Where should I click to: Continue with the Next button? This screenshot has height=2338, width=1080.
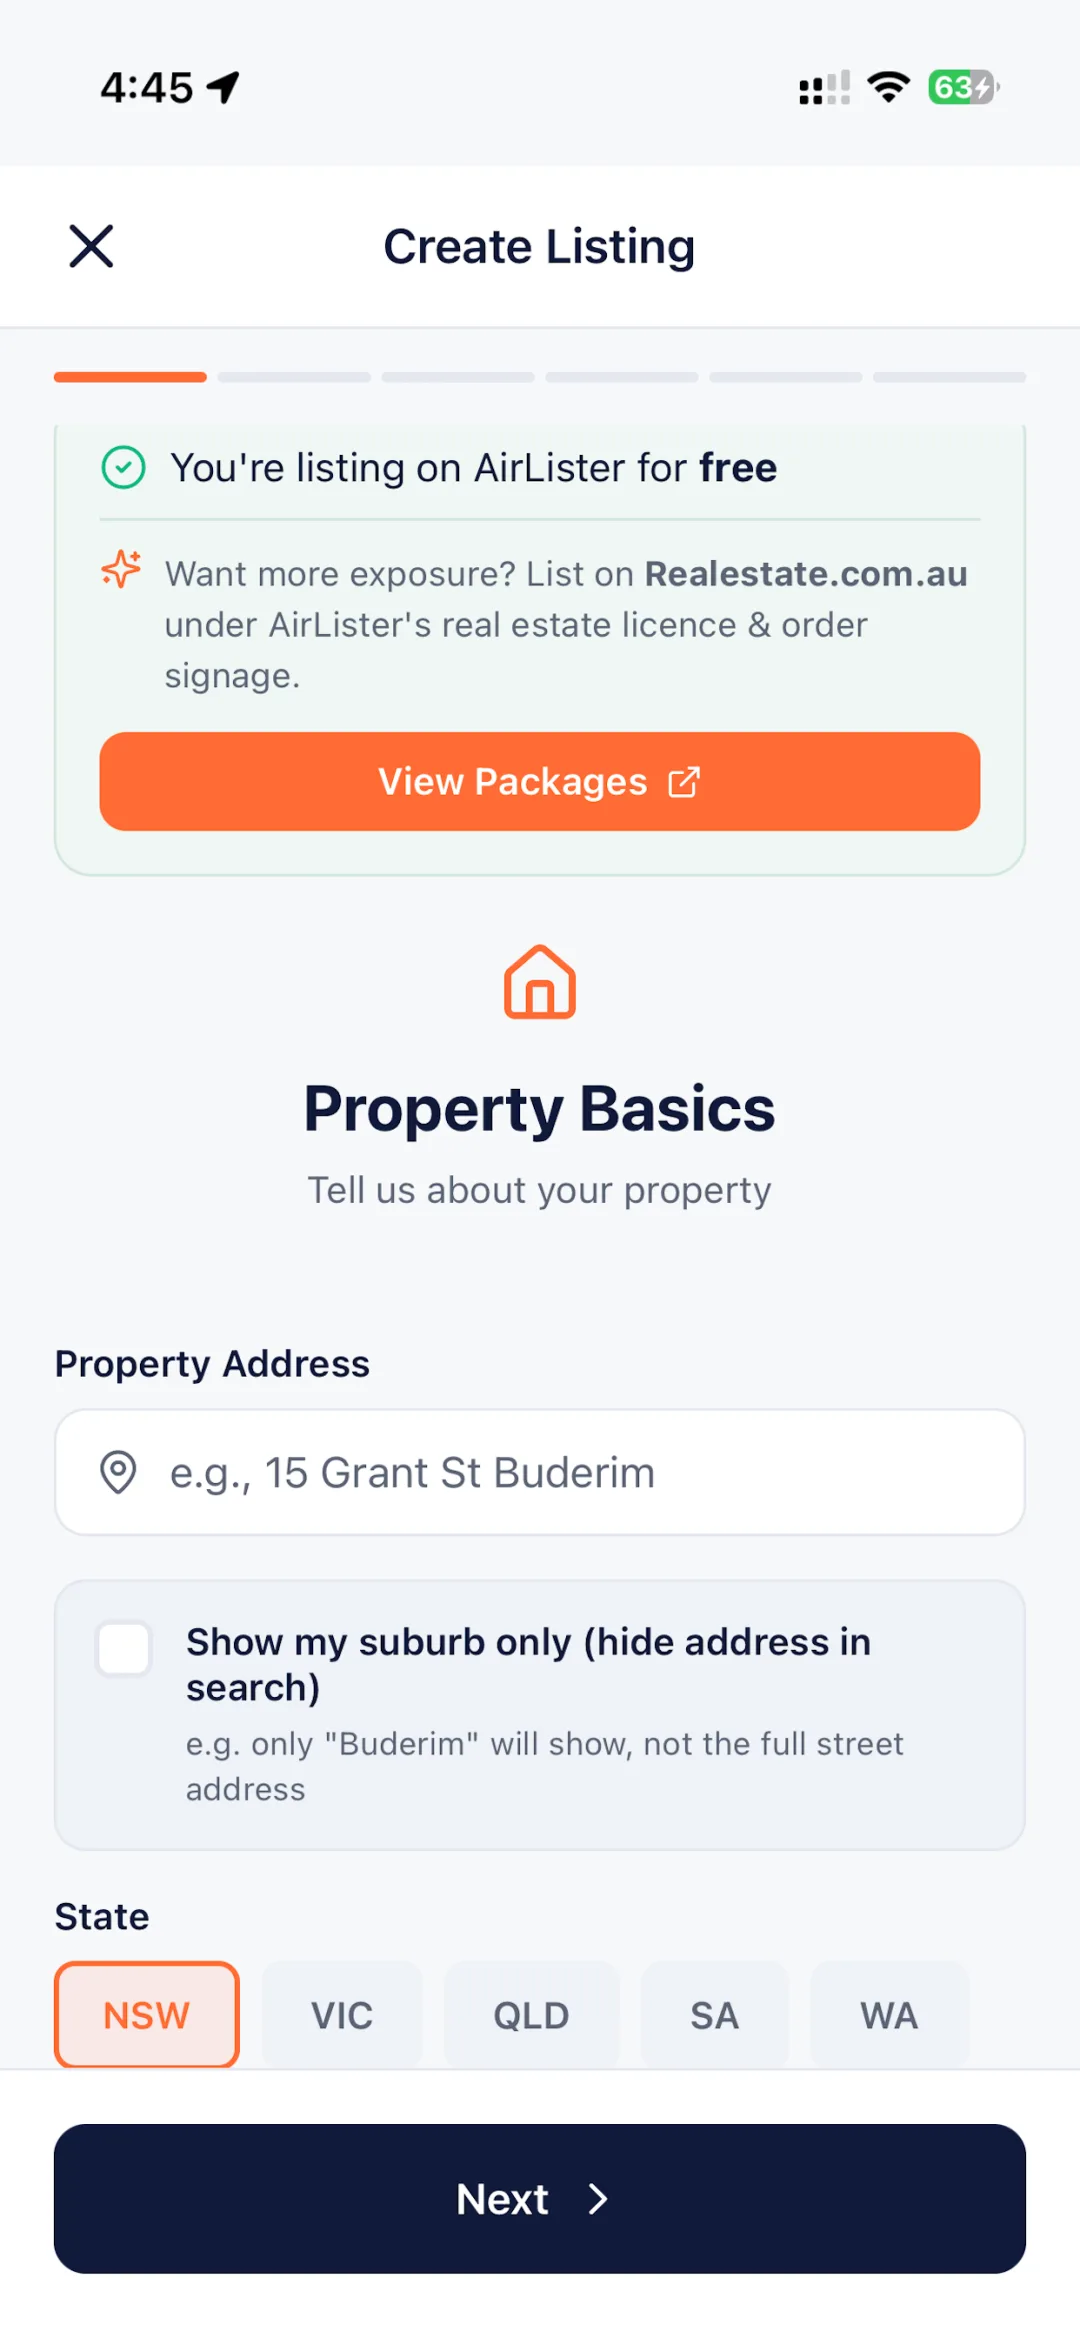coord(540,2199)
